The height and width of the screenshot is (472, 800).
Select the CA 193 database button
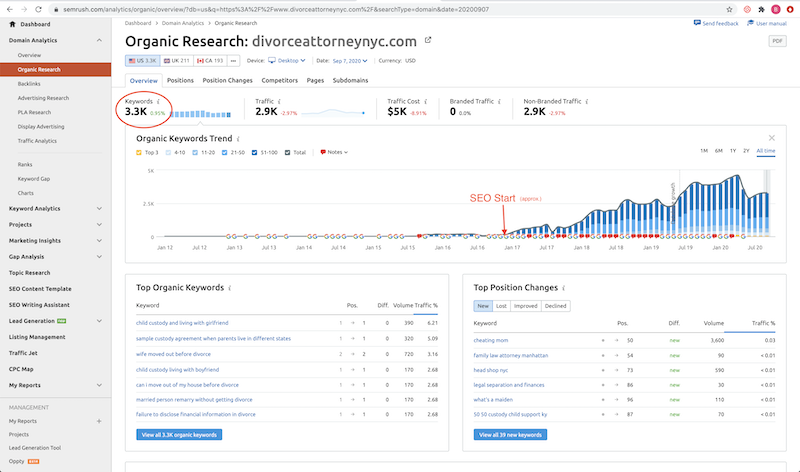(x=210, y=61)
